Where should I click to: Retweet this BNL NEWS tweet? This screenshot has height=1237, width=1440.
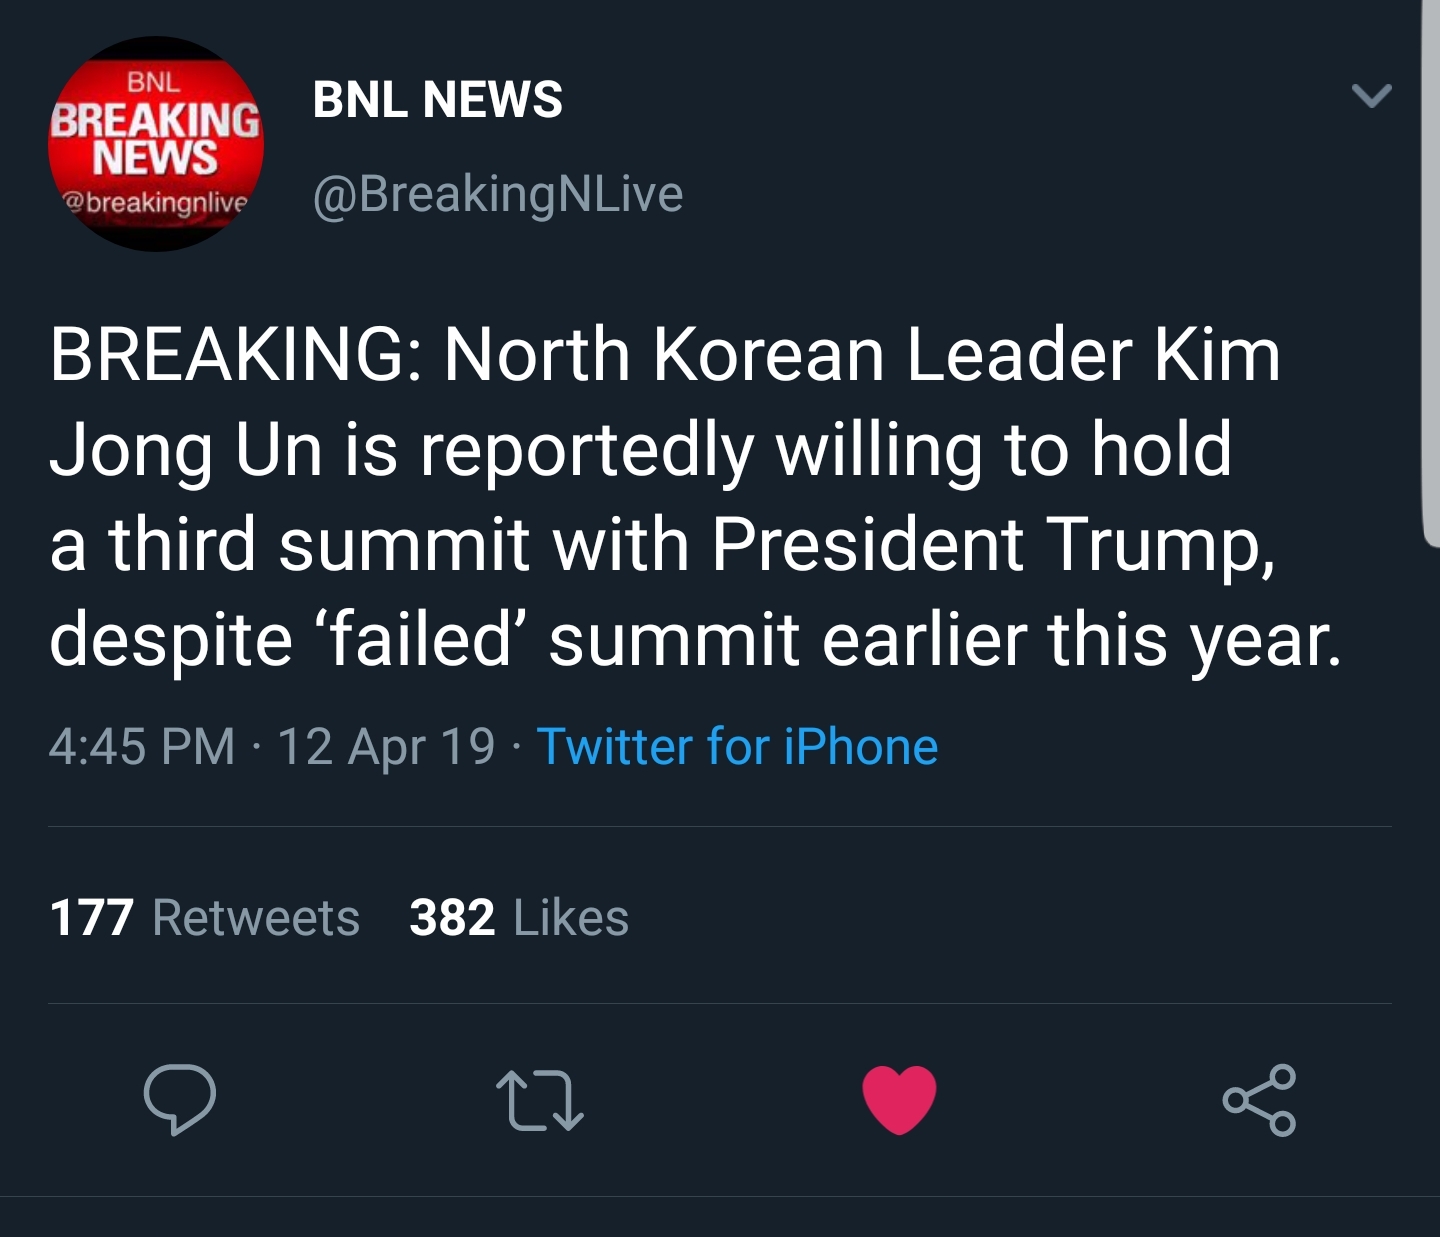tap(540, 1100)
